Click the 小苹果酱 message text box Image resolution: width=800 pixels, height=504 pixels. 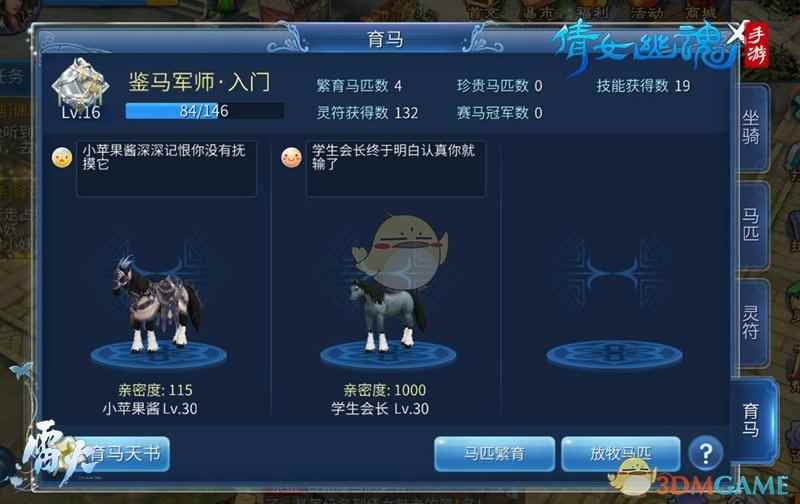click(166, 169)
